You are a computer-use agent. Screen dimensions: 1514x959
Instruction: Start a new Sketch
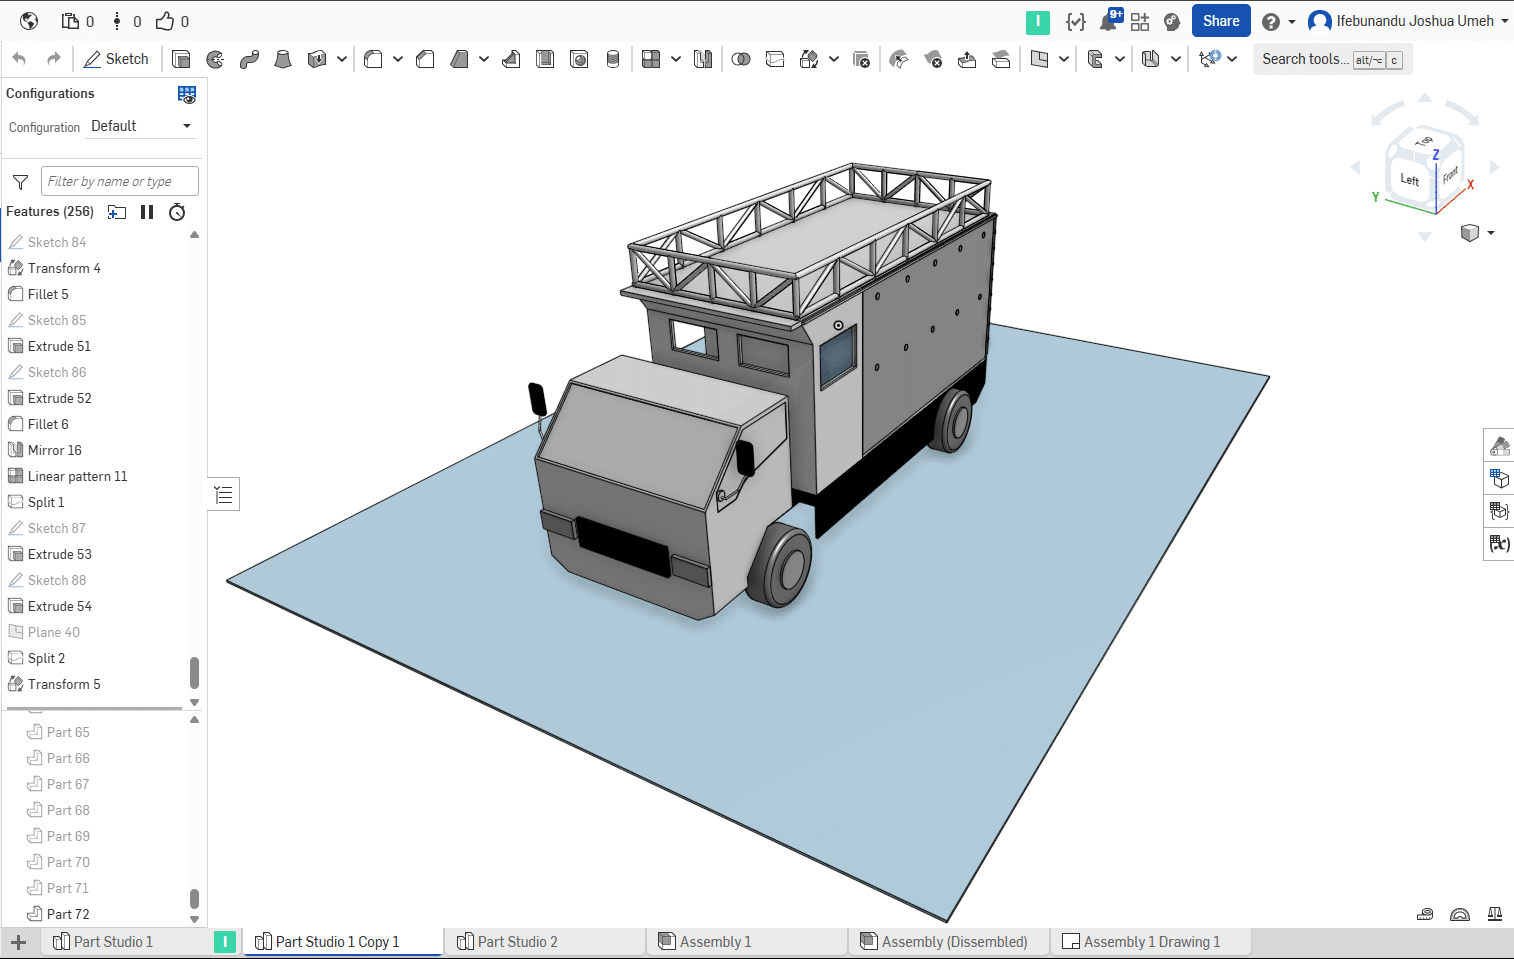point(116,59)
